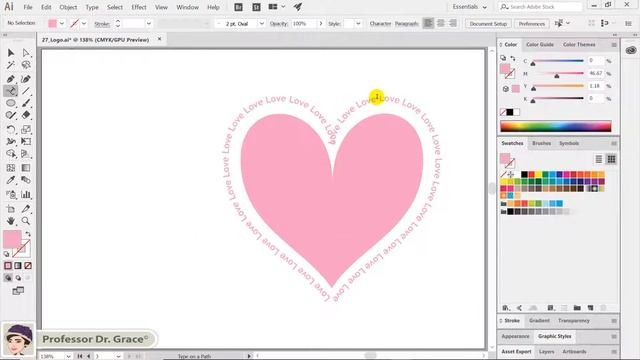Select the Zoom magnifier tool
Screen dimensions: 640x360
pyautogui.click(x=26, y=221)
